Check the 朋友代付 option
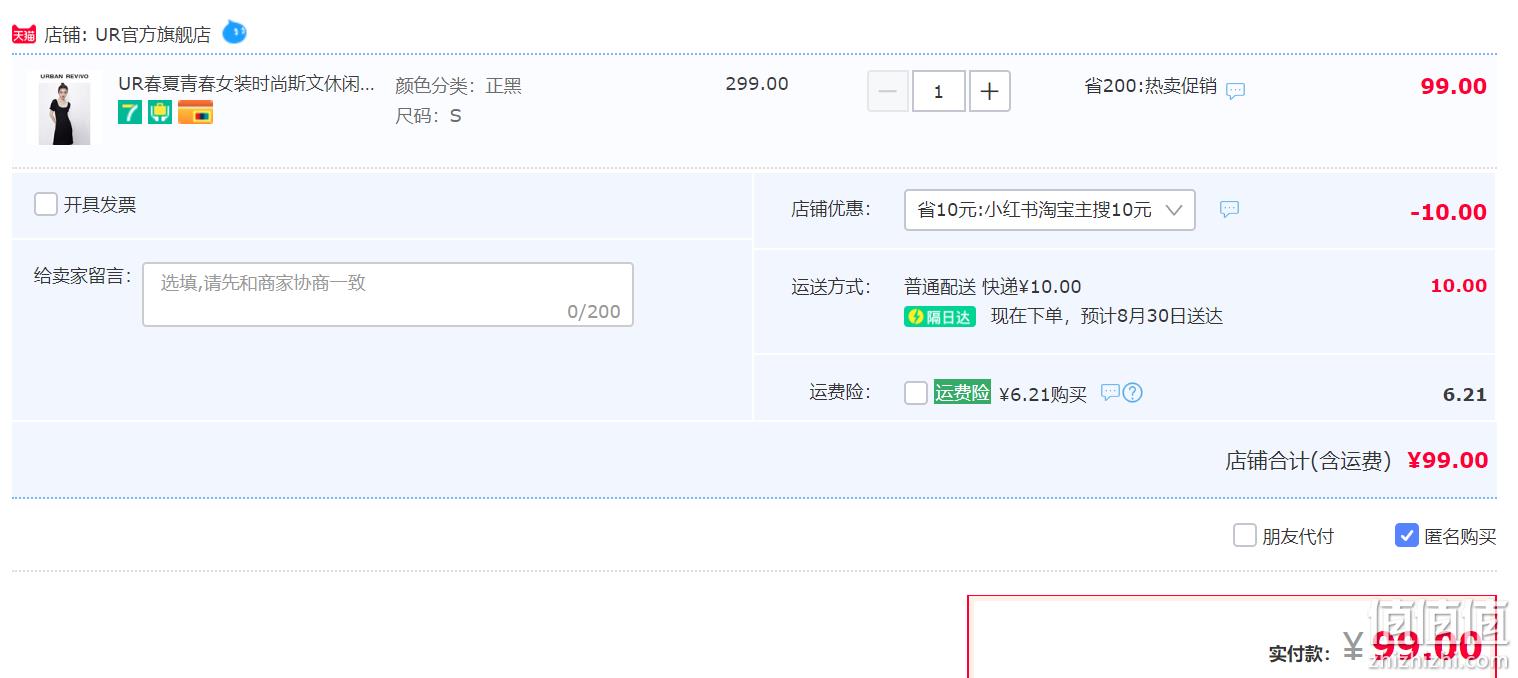 click(x=1245, y=535)
